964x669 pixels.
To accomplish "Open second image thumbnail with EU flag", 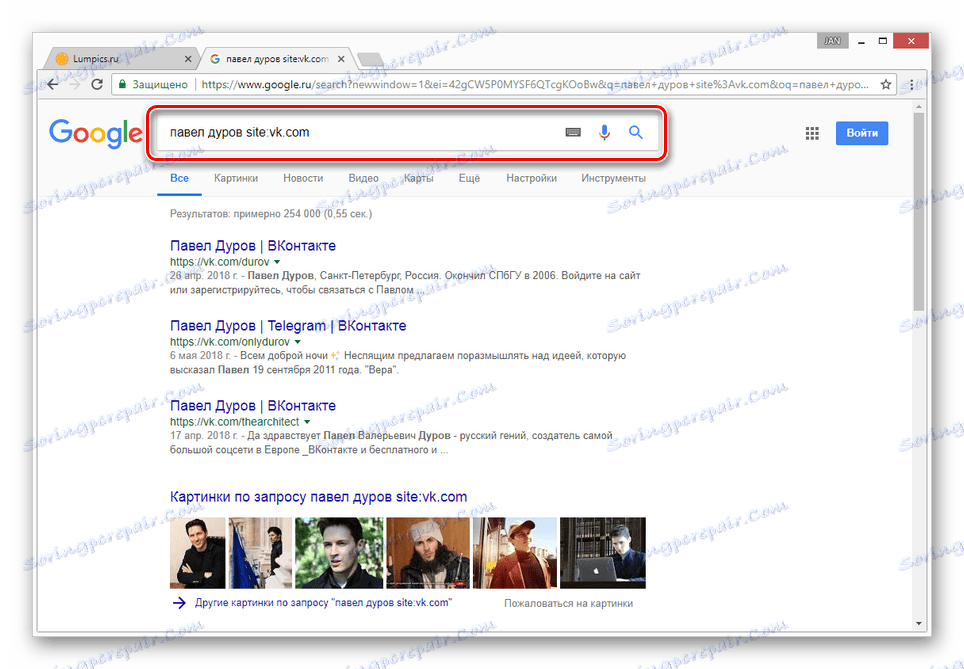I will (x=260, y=553).
